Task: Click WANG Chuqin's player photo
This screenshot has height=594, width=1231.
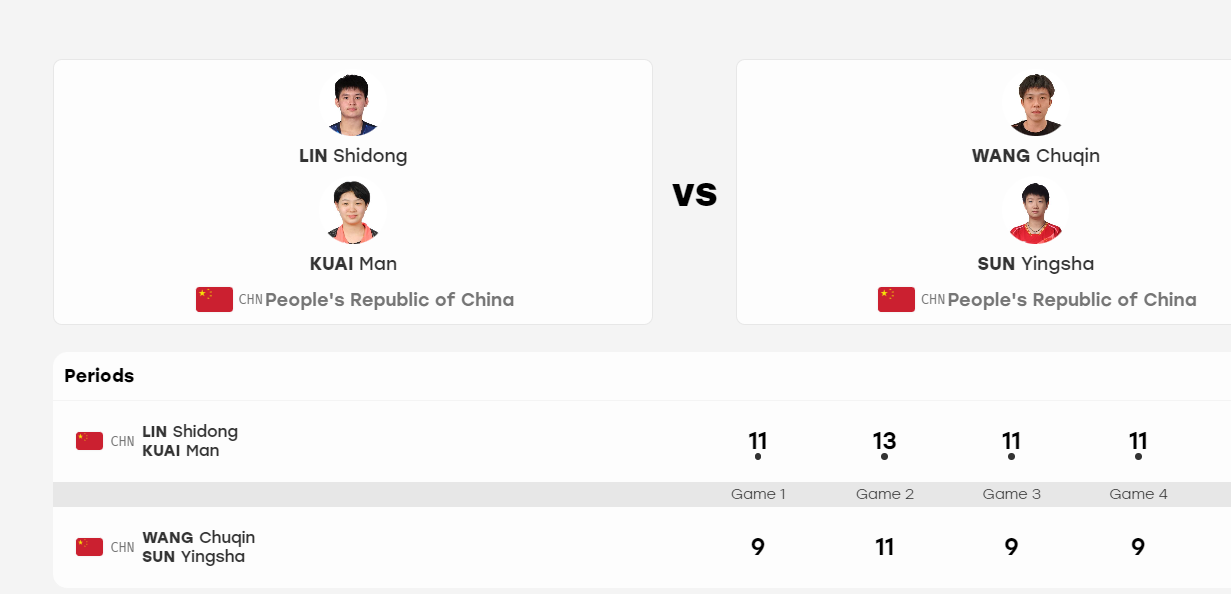Action: tap(1036, 105)
